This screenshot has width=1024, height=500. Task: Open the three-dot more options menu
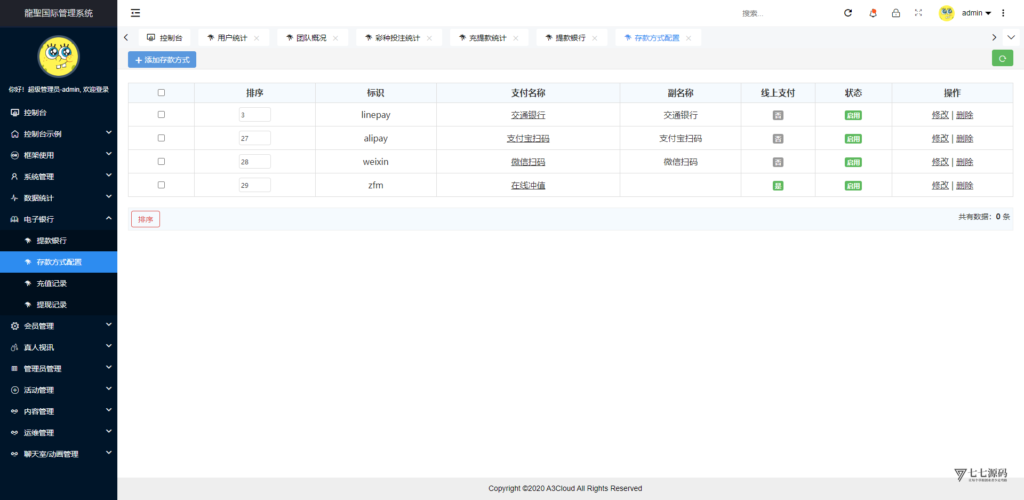click(x=1003, y=13)
